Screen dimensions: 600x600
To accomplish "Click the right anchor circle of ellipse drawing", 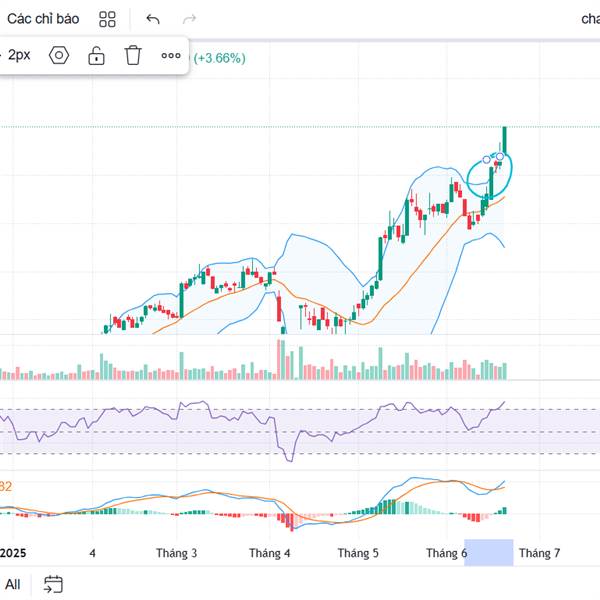I will 500,156.
